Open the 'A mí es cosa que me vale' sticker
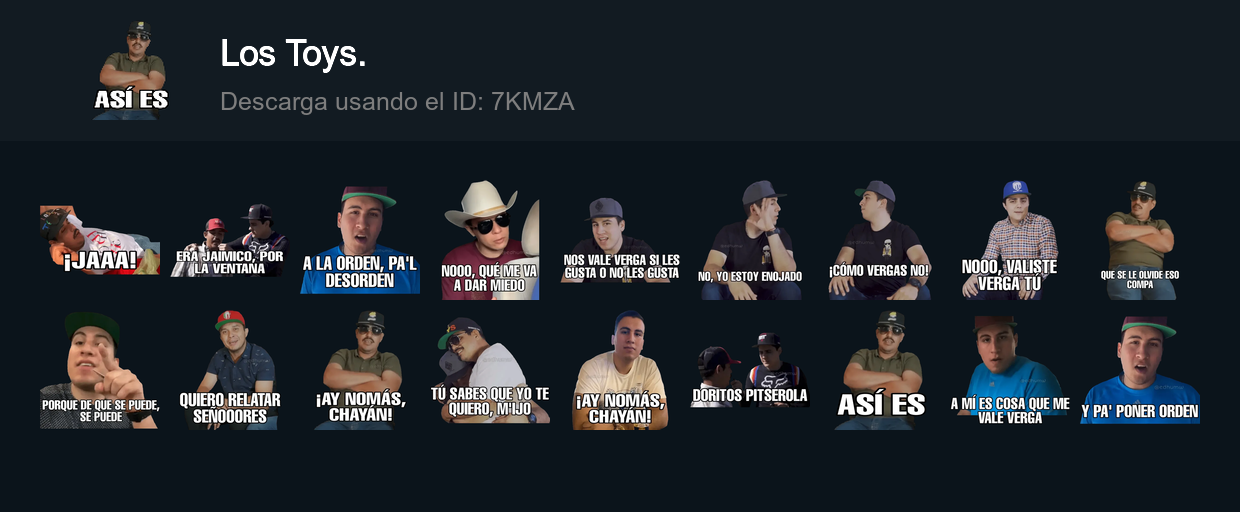The image size is (1240, 512). tap(1010, 370)
